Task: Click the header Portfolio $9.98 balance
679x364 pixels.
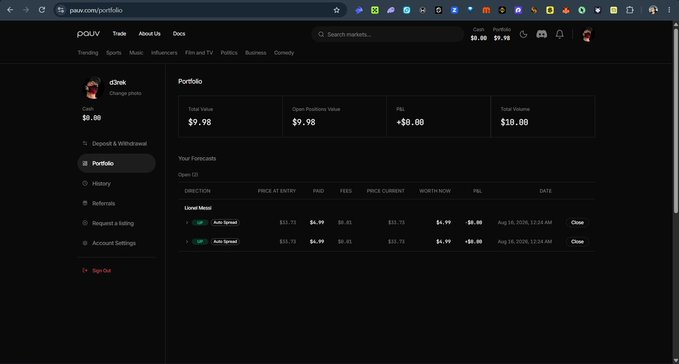Action: coord(501,34)
